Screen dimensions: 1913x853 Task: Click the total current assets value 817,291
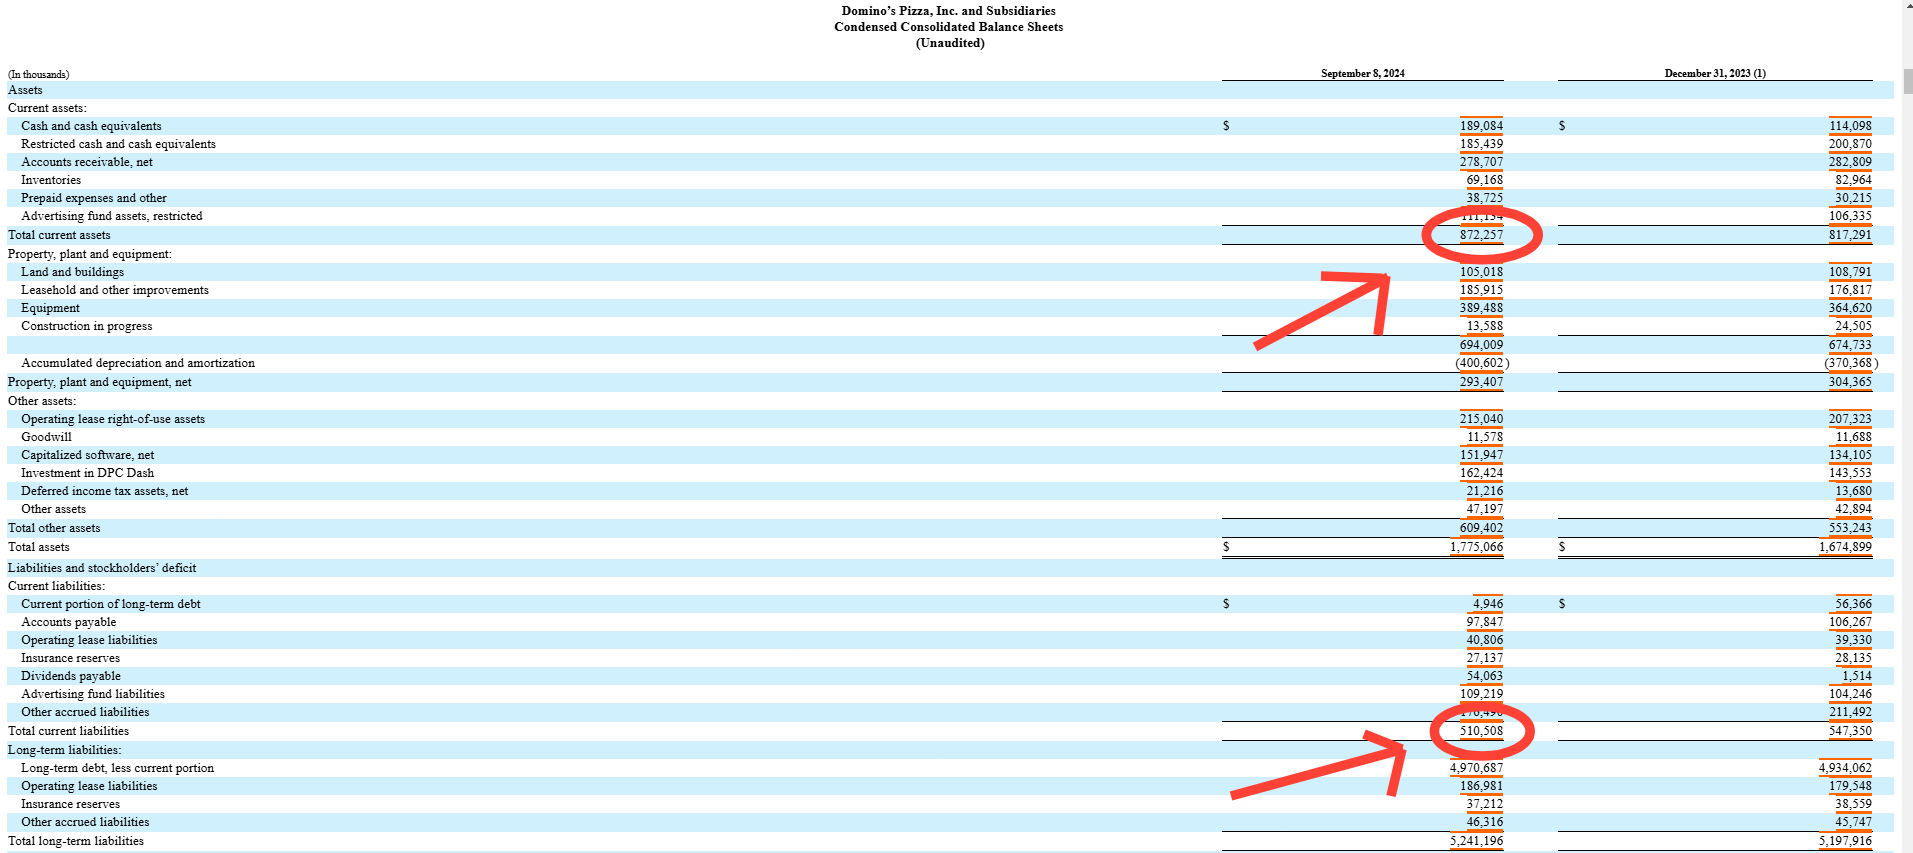coord(1850,235)
